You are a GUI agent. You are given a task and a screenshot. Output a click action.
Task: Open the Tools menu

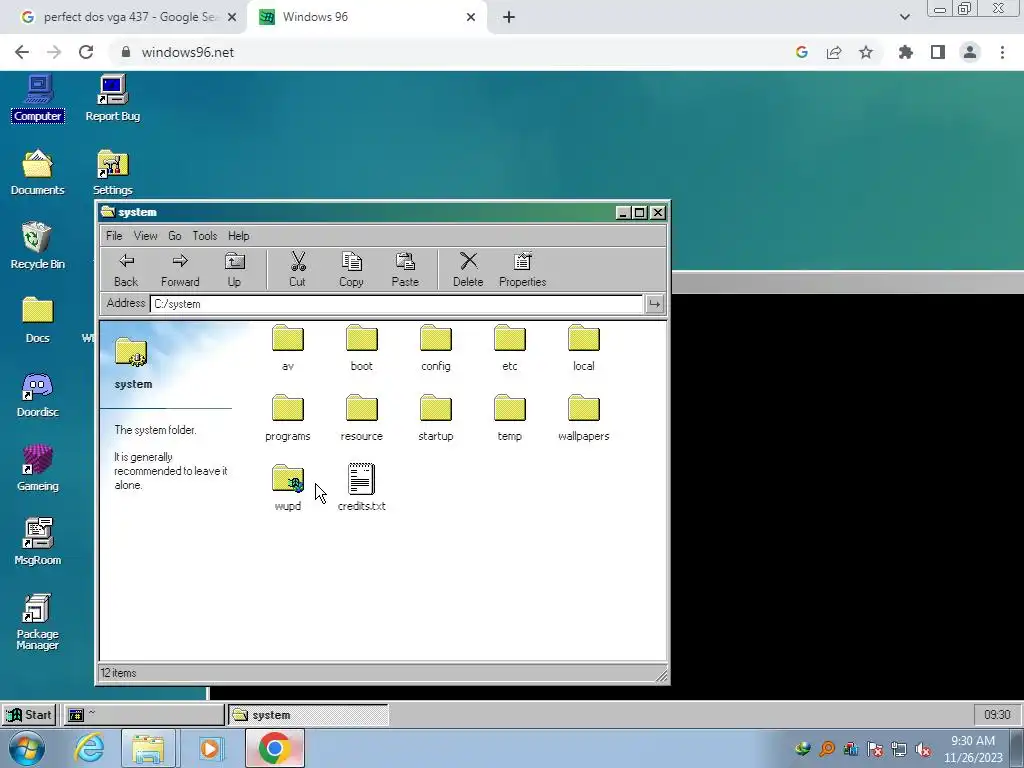(205, 236)
